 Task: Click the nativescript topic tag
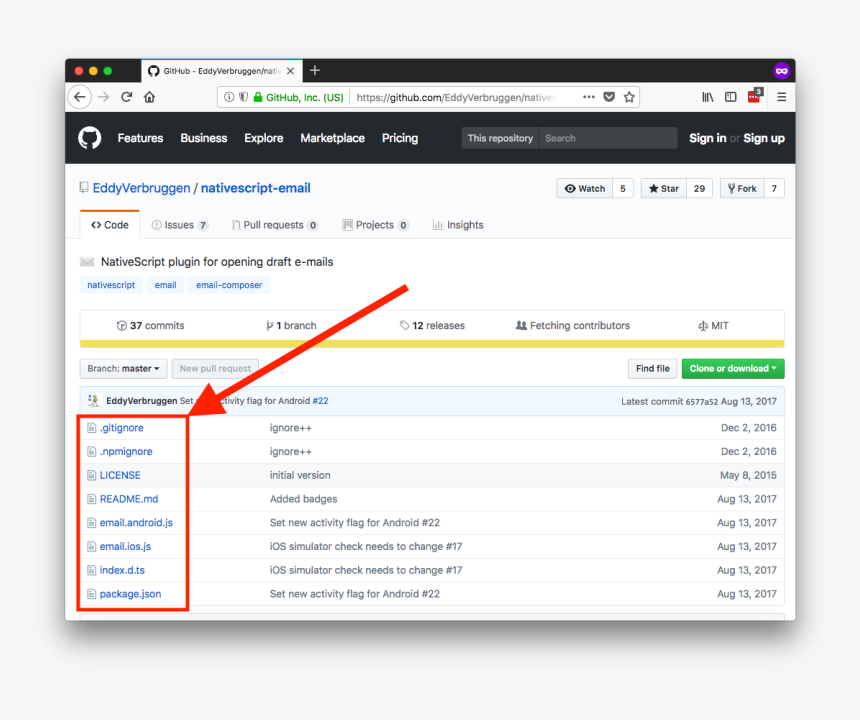pos(111,285)
